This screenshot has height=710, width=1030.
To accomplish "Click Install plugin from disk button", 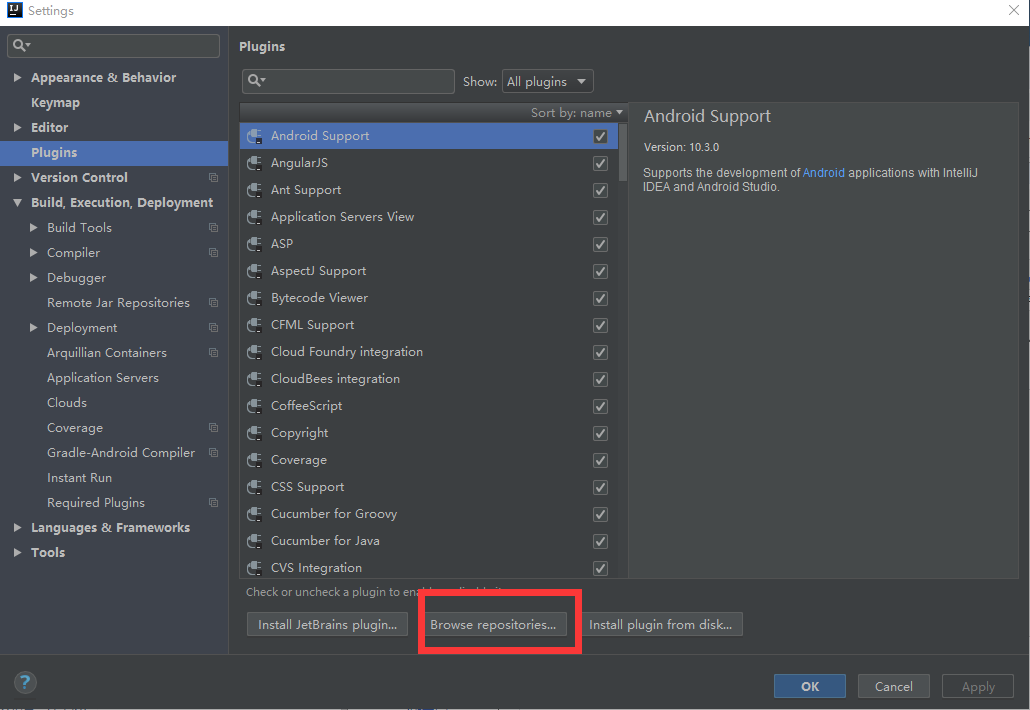I will [x=660, y=625].
